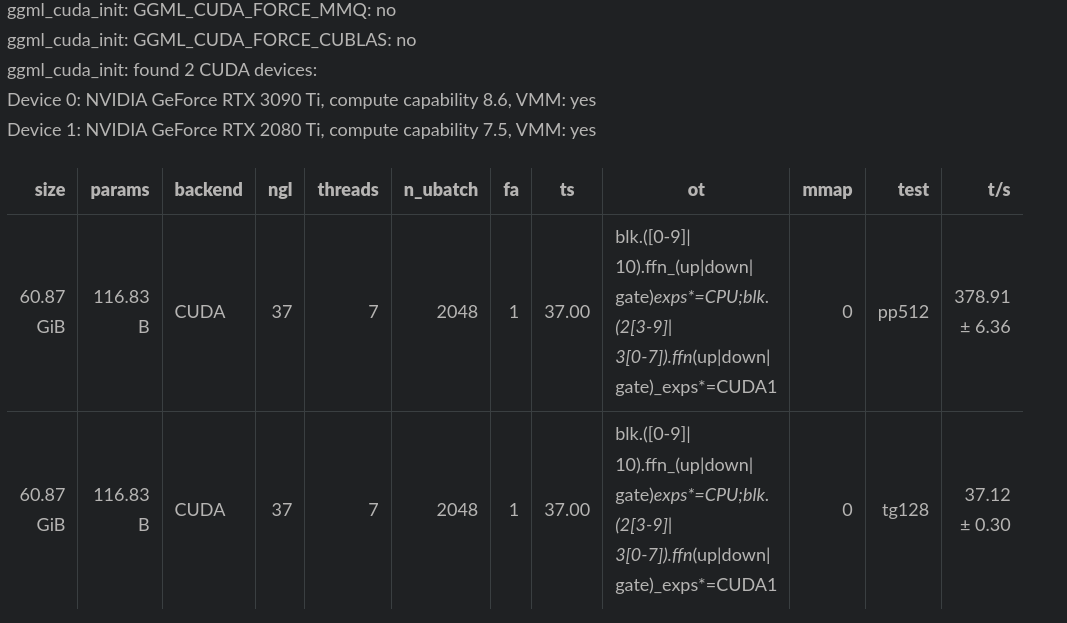Click the "mmap" column header

827,189
